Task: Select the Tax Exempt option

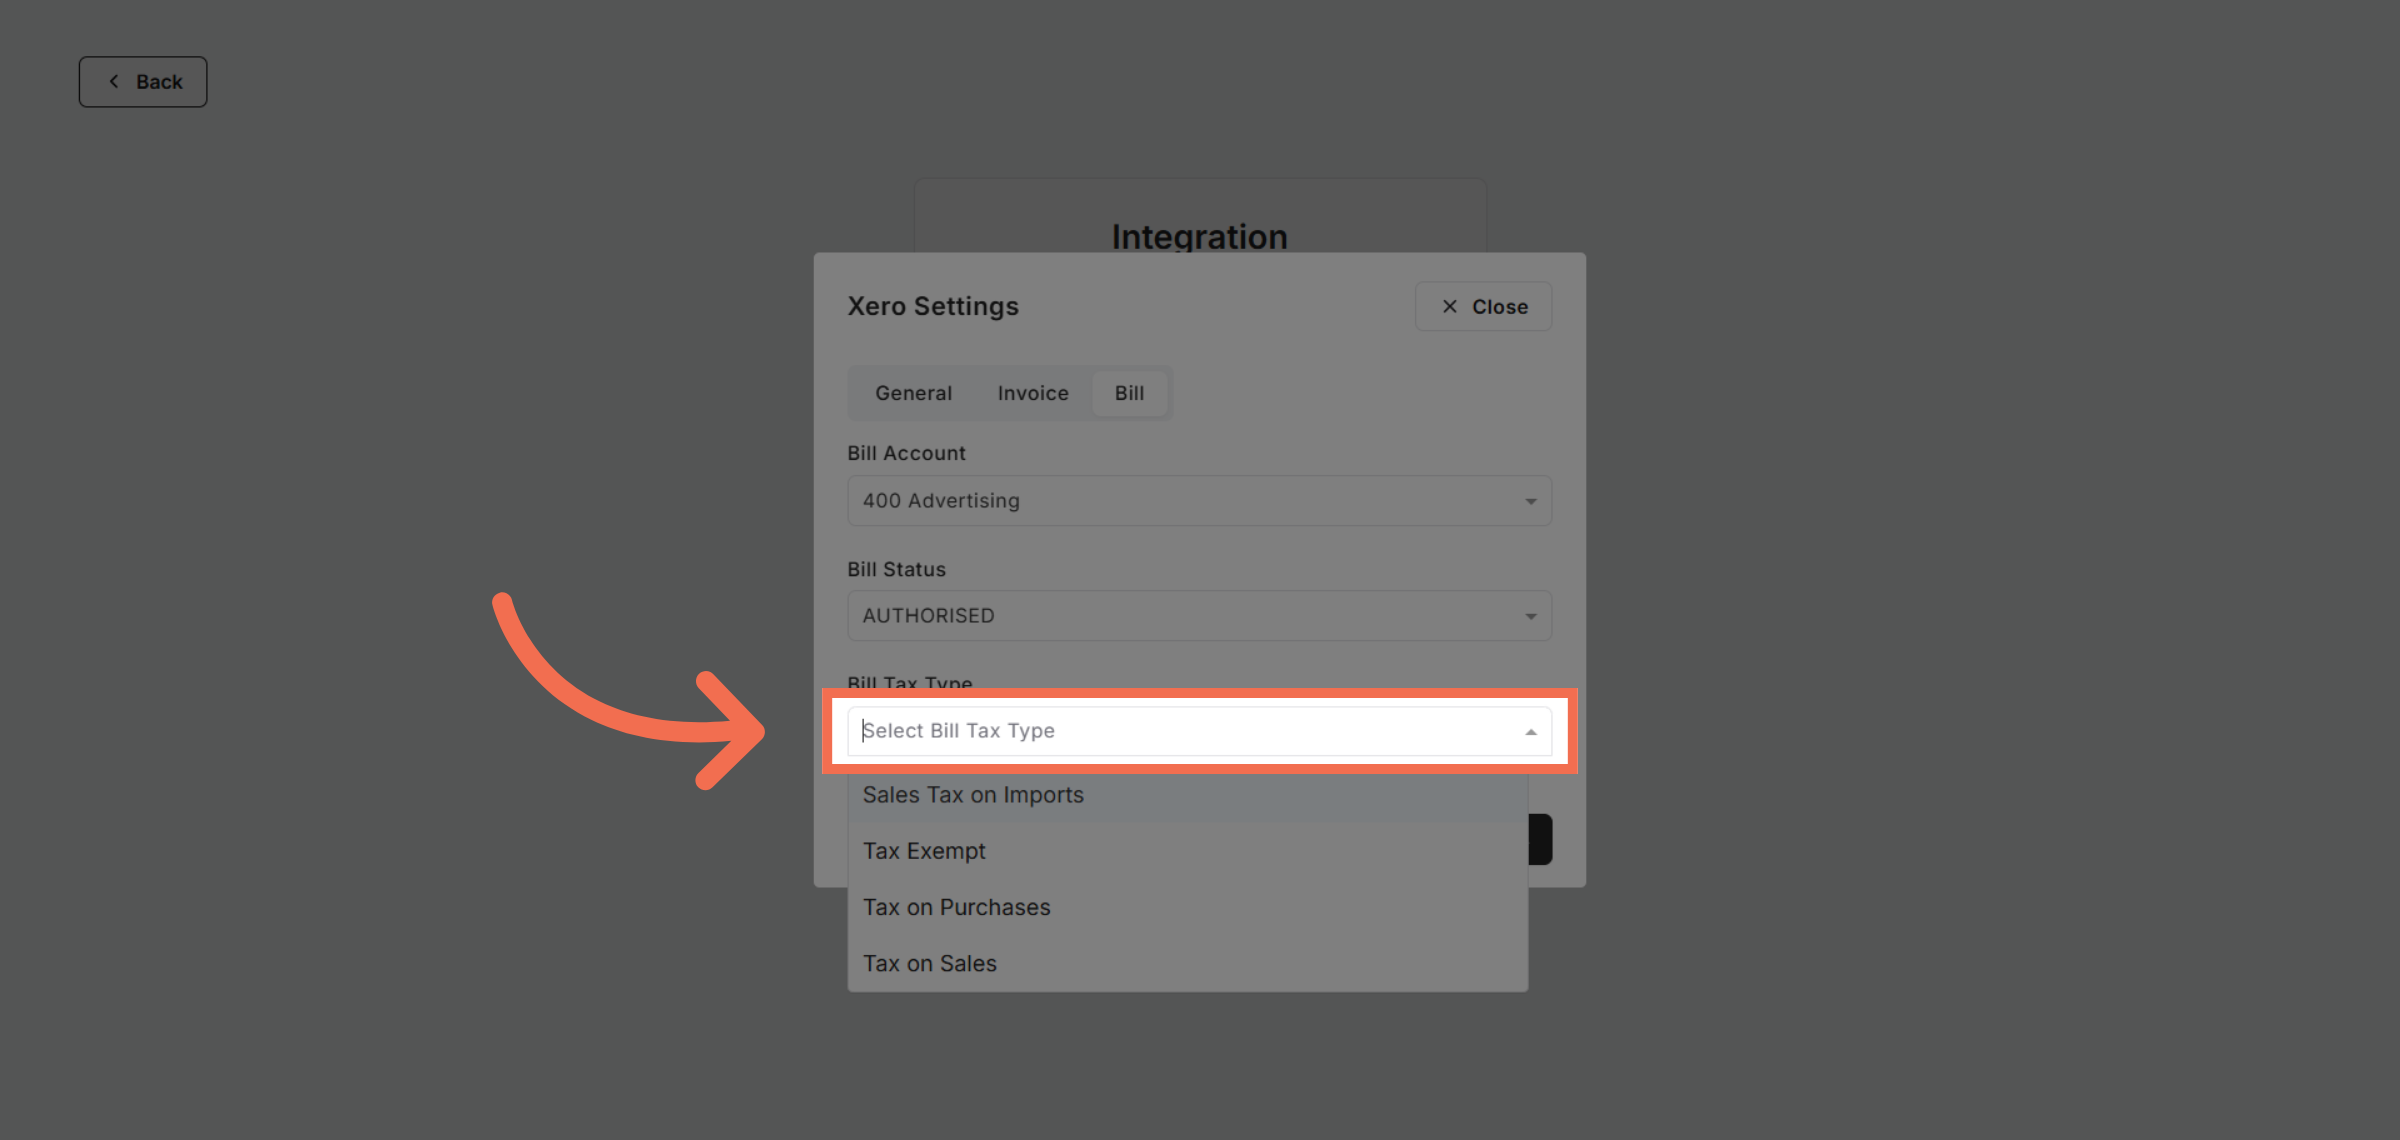Action: point(923,850)
